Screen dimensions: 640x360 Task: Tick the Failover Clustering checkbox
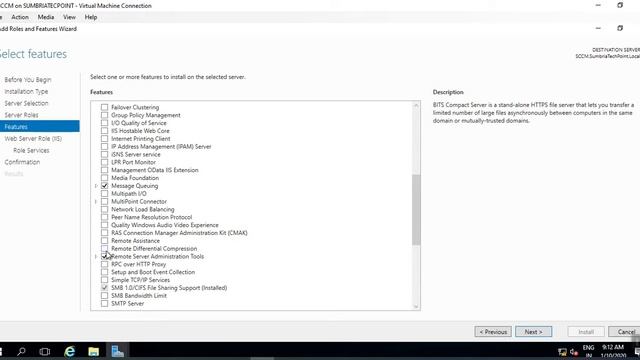tap(104, 107)
